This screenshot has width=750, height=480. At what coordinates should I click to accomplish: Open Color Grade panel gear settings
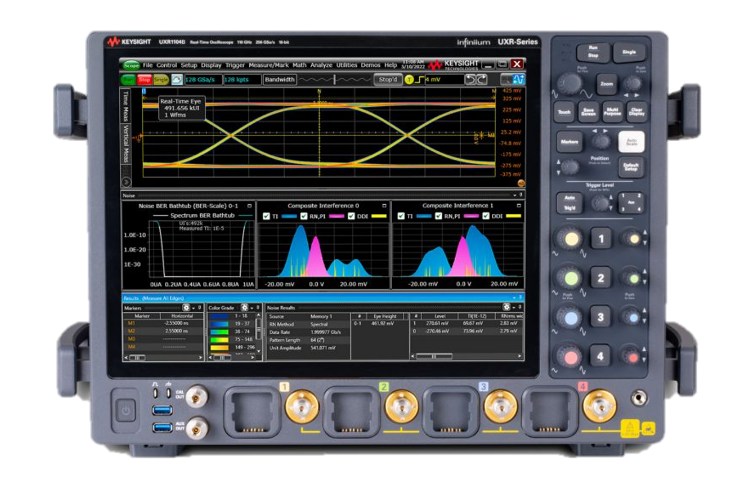tap(244, 307)
